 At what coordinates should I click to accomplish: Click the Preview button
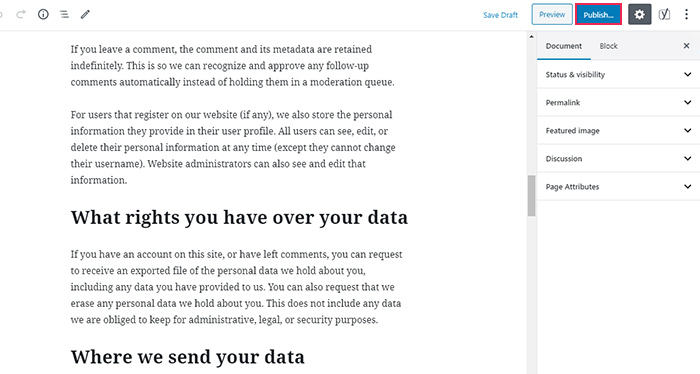(552, 14)
